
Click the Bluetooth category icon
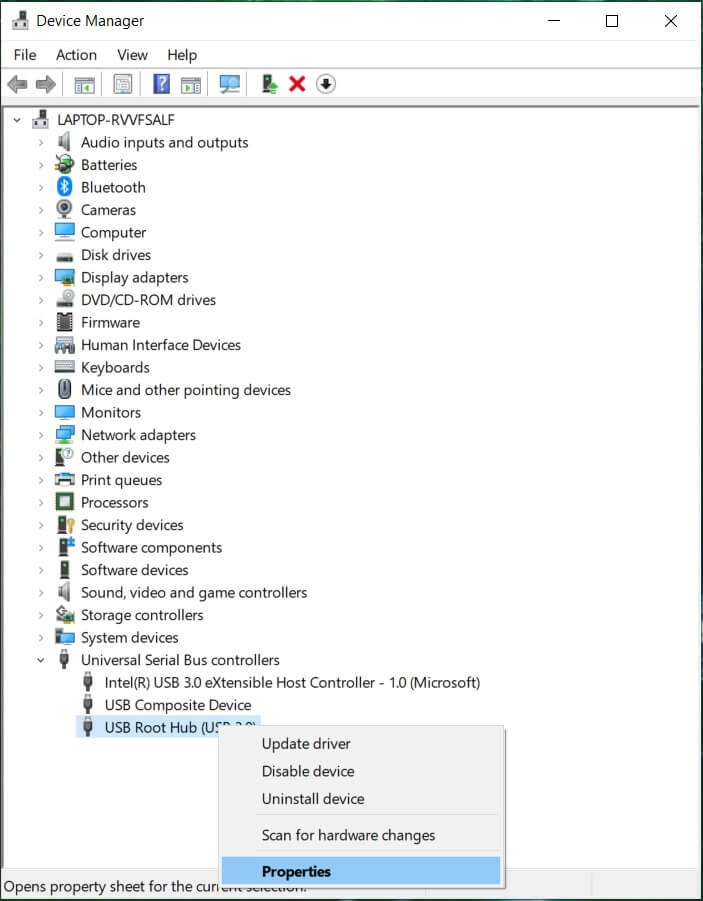pos(65,187)
